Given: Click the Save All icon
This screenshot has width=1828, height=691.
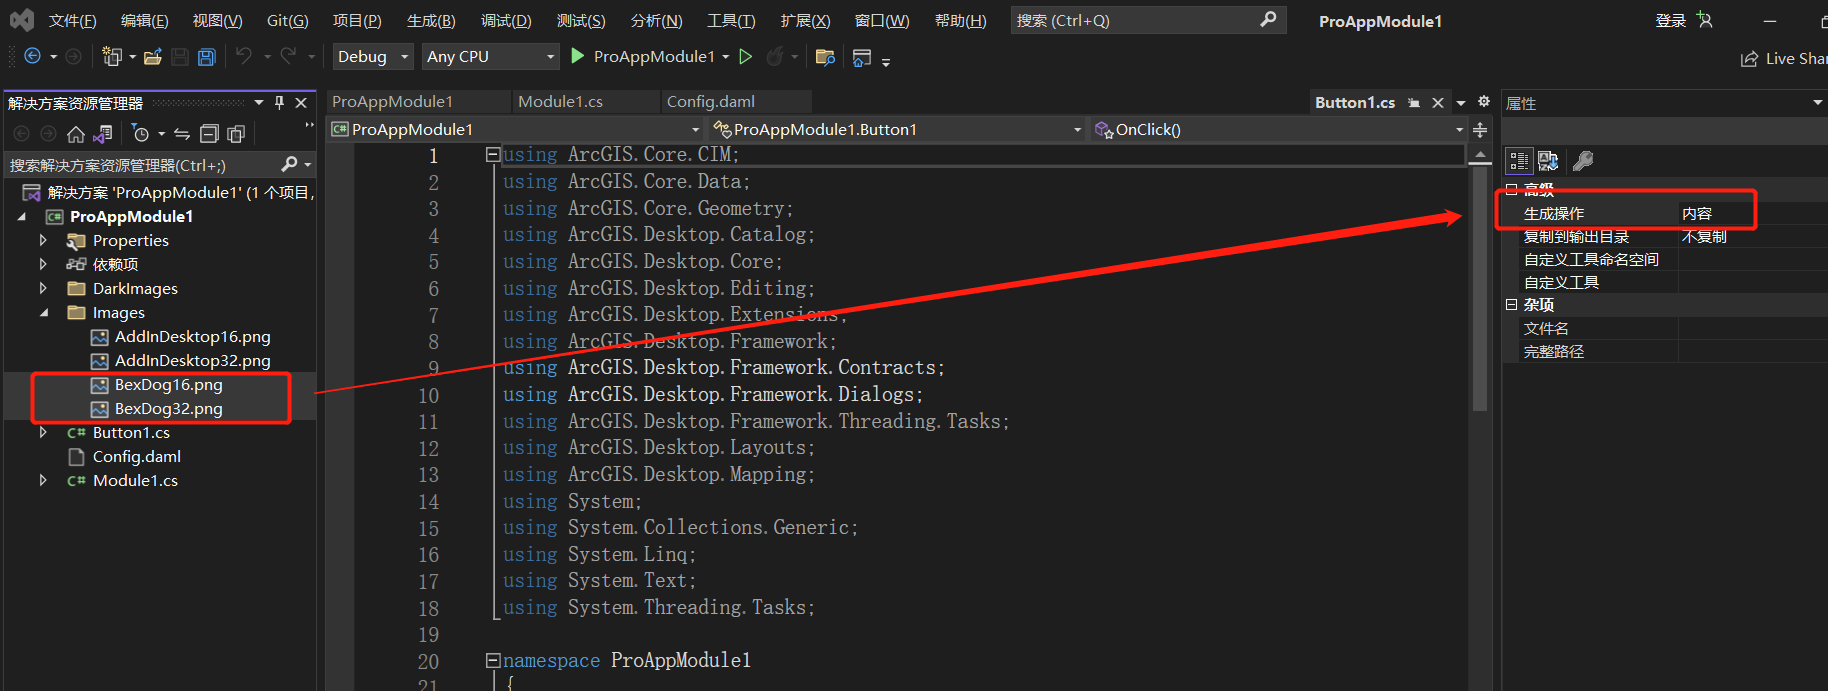Looking at the screenshot, I should tap(206, 57).
